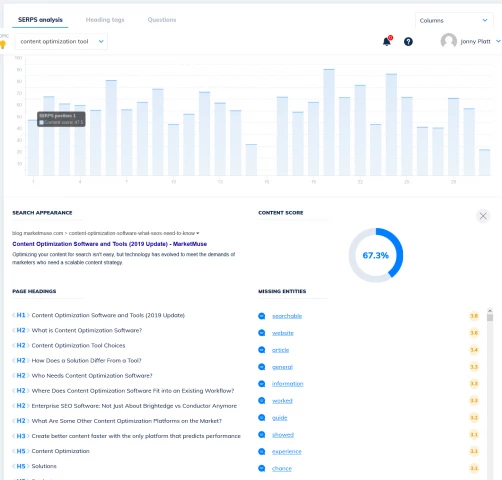This screenshot has height=480, width=502.
Task: Click the 67.3% content score ring
Action: pos(376,255)
